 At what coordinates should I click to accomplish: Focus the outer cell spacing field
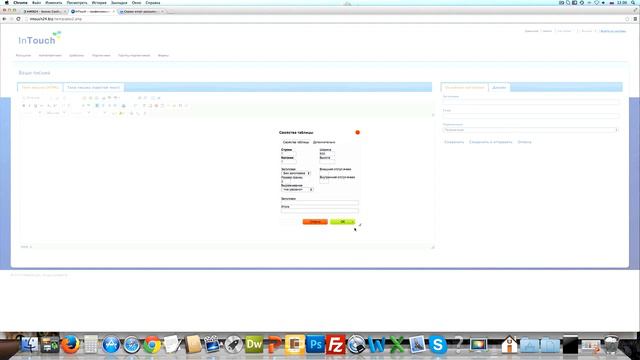(324, 173)
